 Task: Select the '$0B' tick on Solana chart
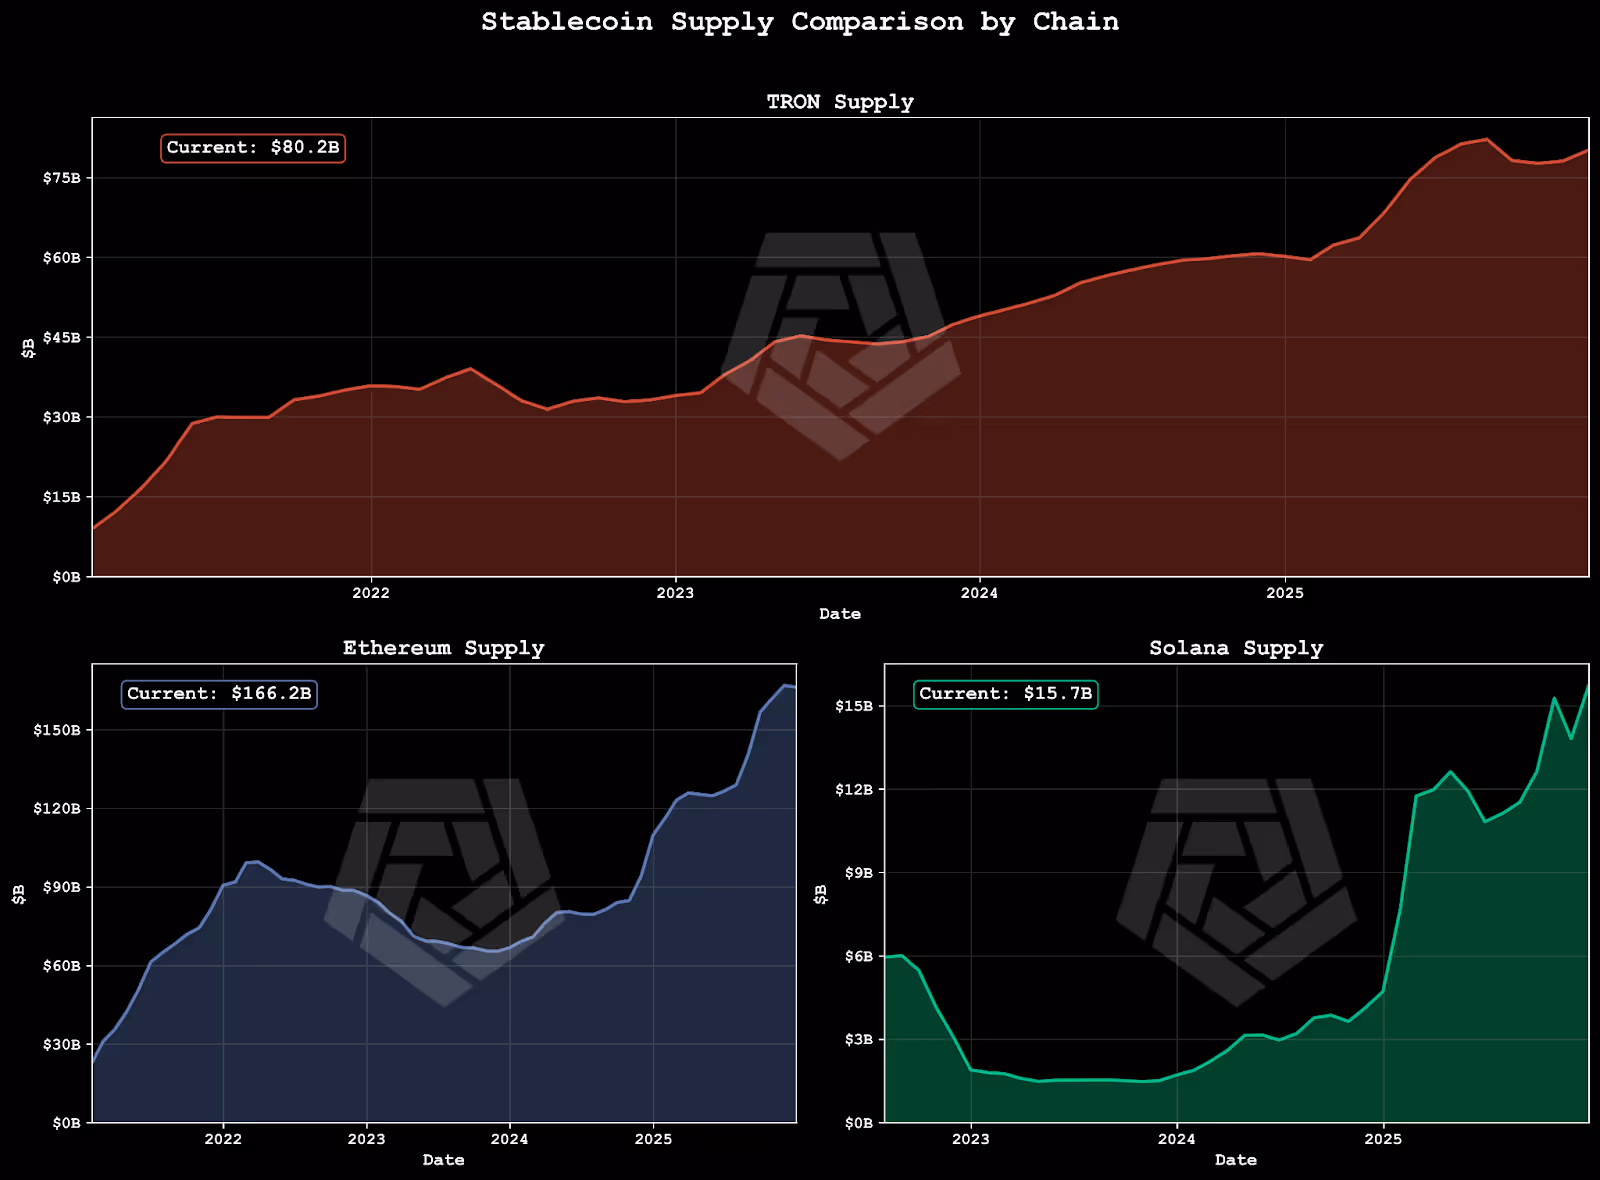click(859, 1123)
